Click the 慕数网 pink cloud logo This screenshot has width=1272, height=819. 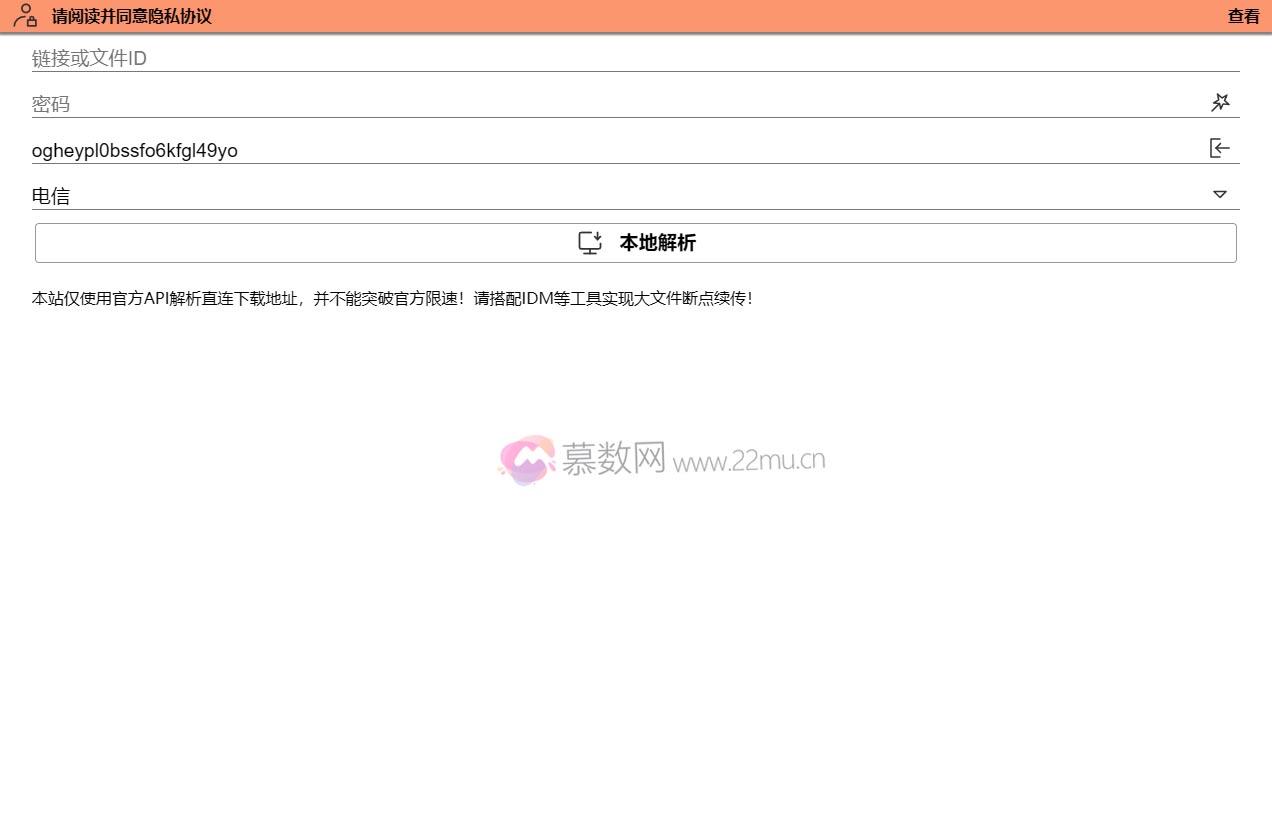coord(527,460)
